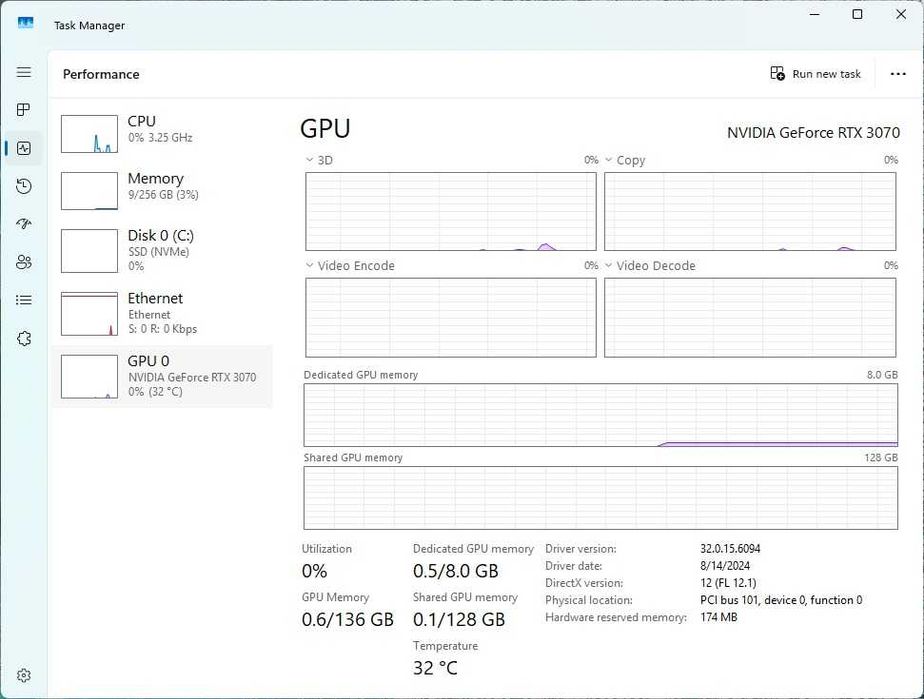Image resolution: width=924 pixels, height=699 pixels.
Task: Click the Dedicated GPU memory graph
Action: click(x=600, y=415)
